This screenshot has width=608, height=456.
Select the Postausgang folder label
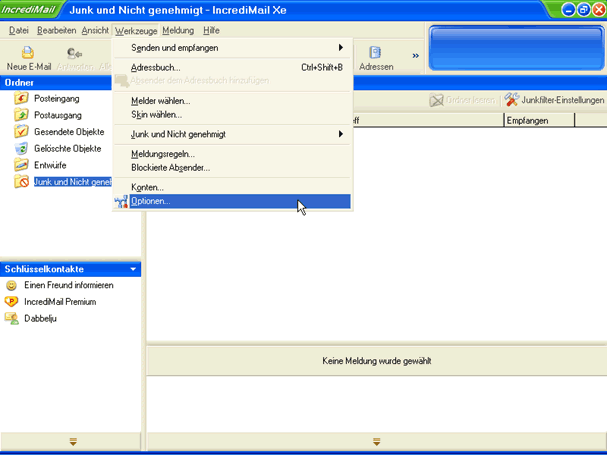pyautogui.click(x=58, y=116)
